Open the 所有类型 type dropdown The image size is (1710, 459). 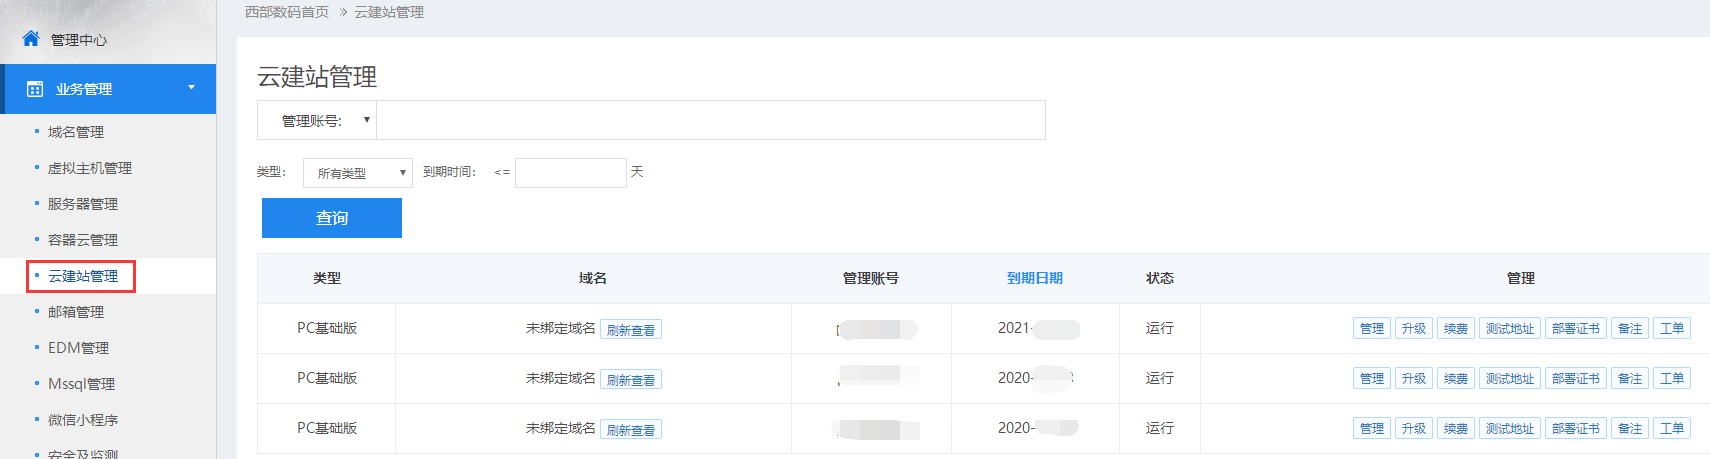tap(358, 173)
